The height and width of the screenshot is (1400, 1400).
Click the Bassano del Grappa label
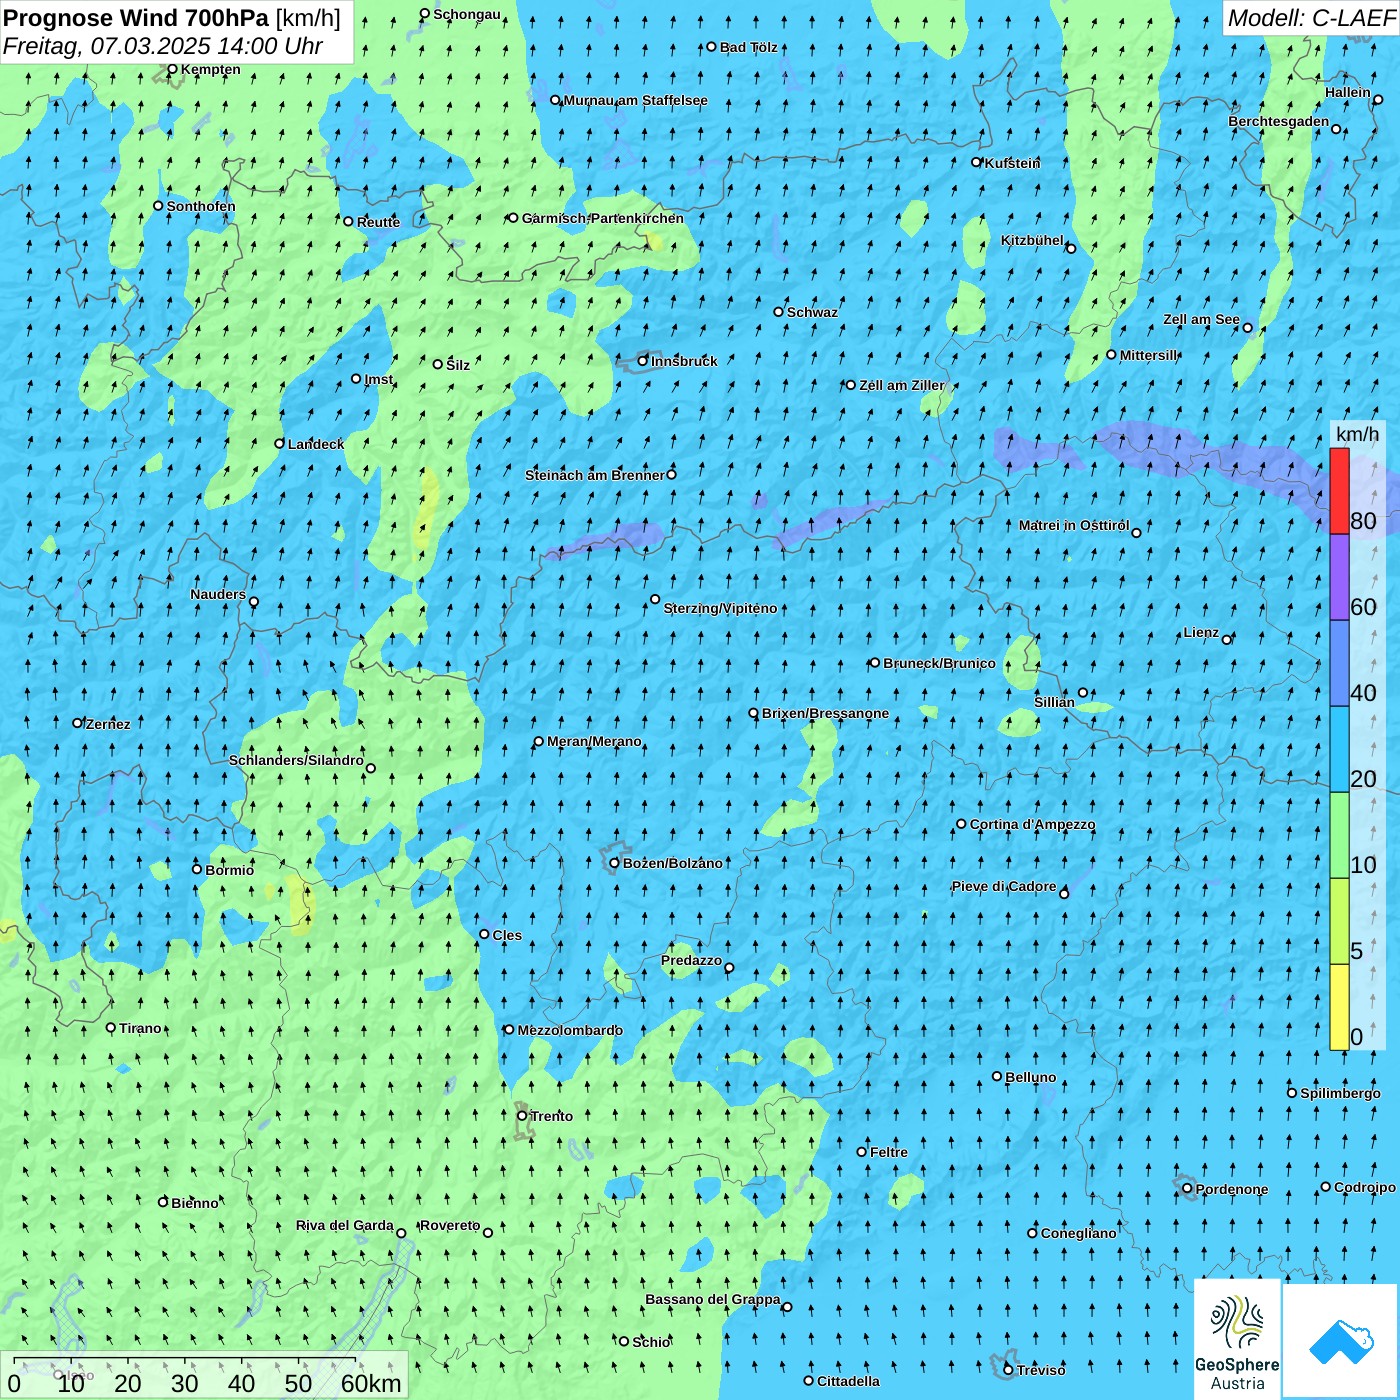tap(712, 1299)
